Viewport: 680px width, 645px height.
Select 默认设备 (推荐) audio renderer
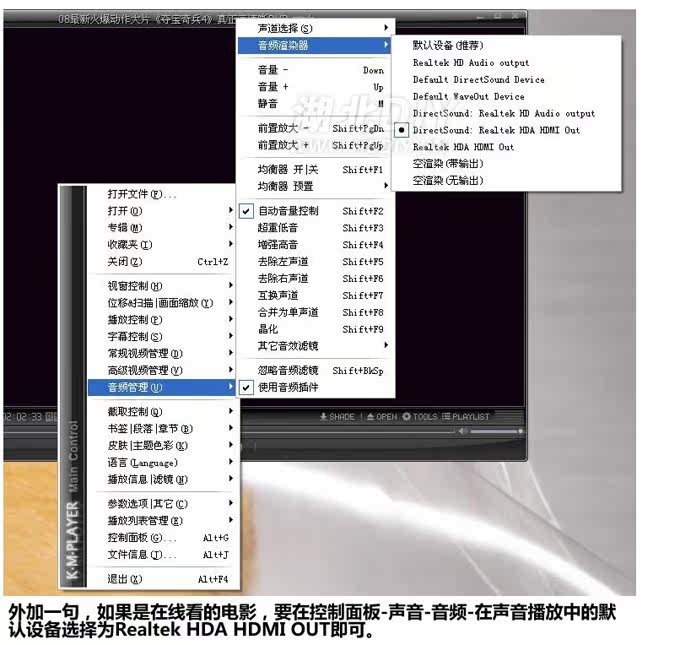pyautogui.click(x=449, y=45)
